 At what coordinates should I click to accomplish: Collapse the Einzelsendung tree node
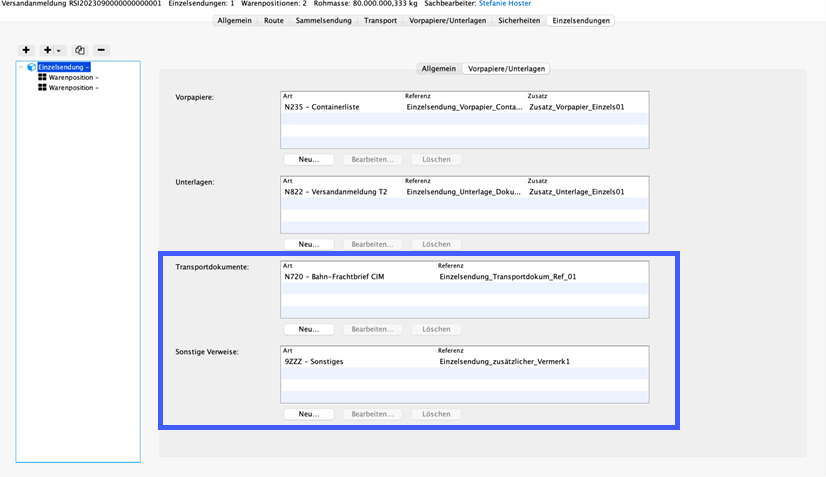[x=22, y=67]
